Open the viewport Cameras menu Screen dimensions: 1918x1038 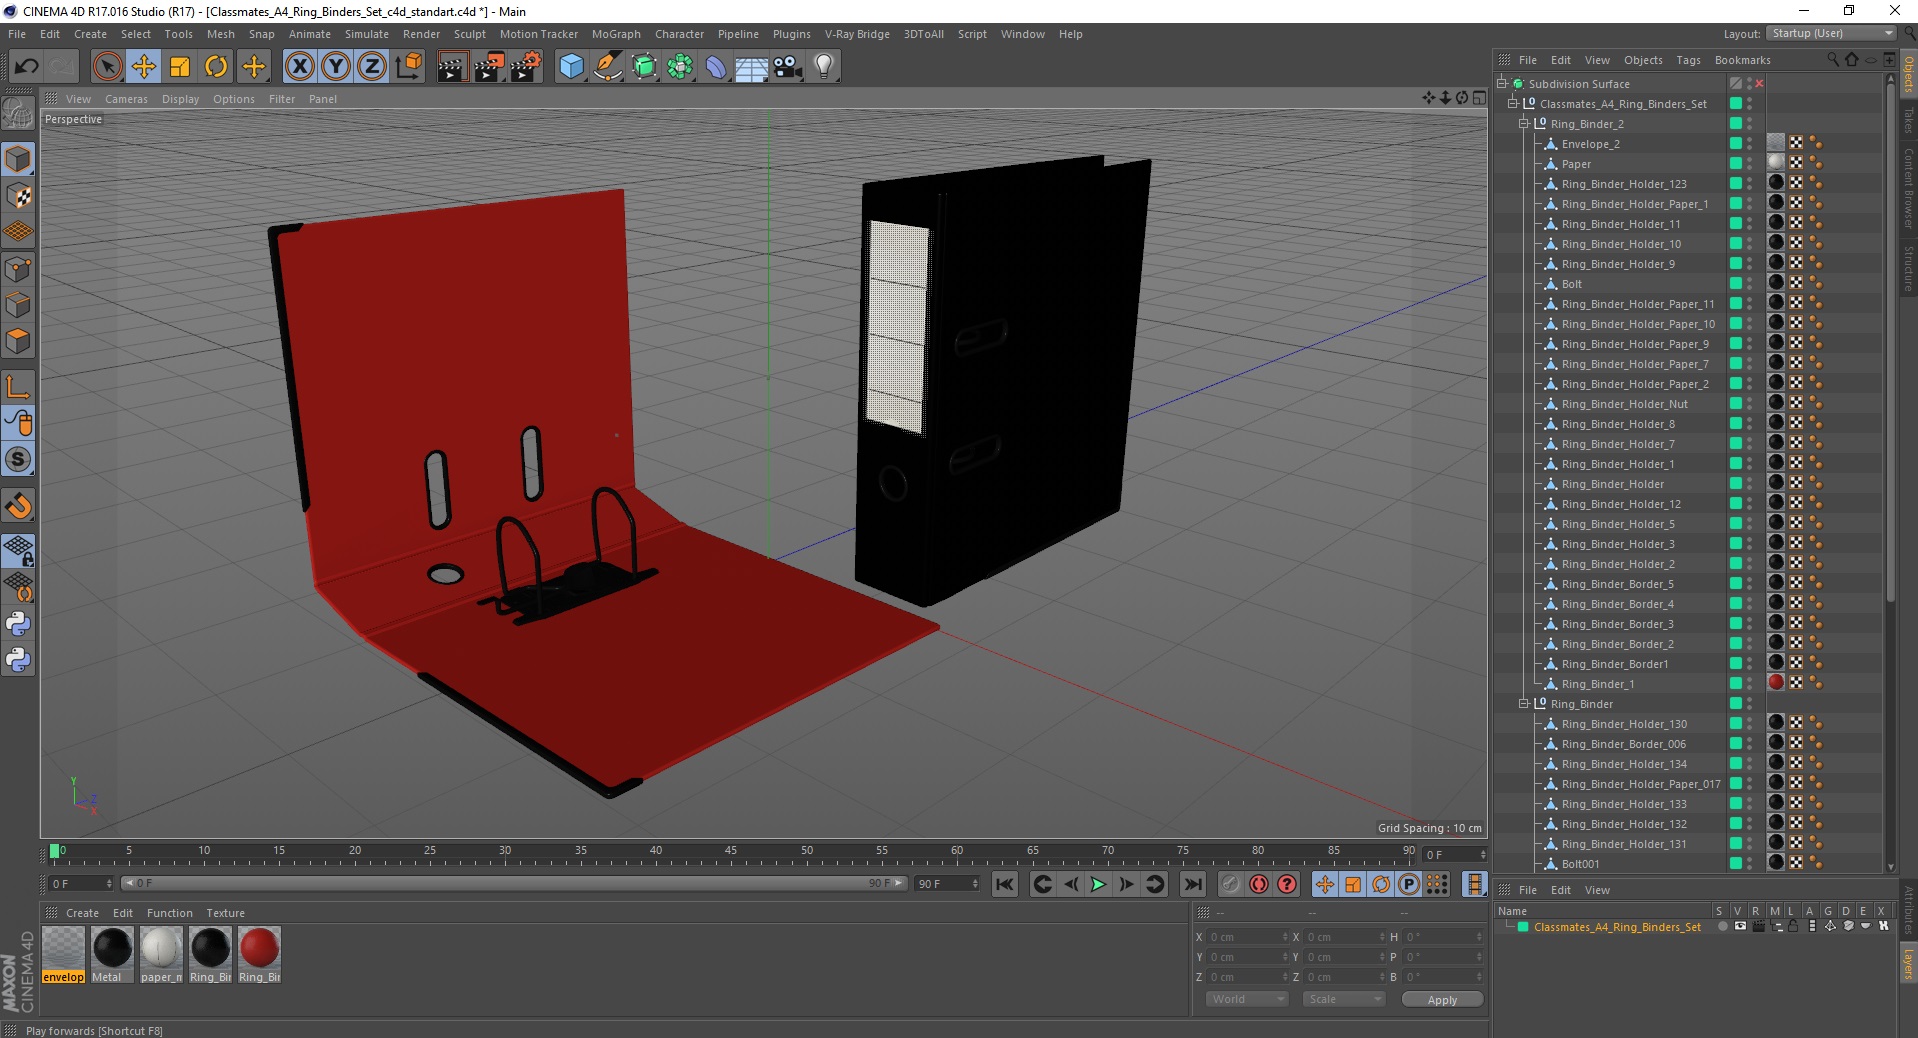[x=126, y=99]
